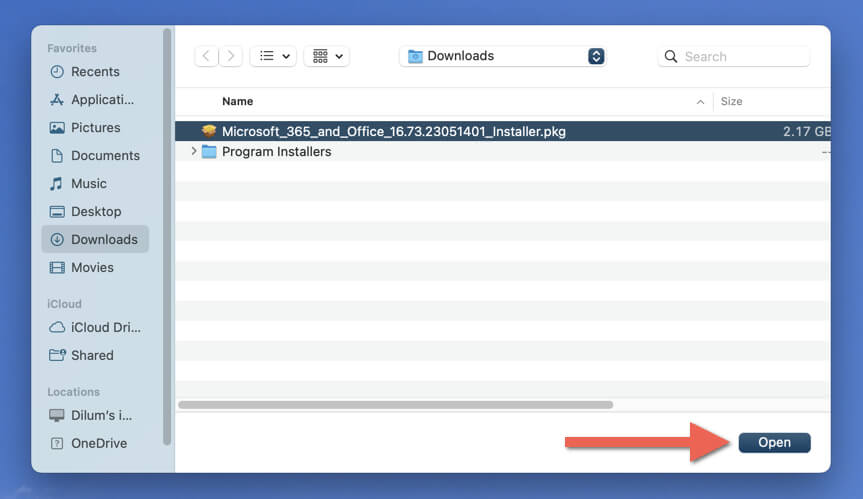Click the 2.17 GB size value
Screen dimensions: 863x499
coord(806,131)
